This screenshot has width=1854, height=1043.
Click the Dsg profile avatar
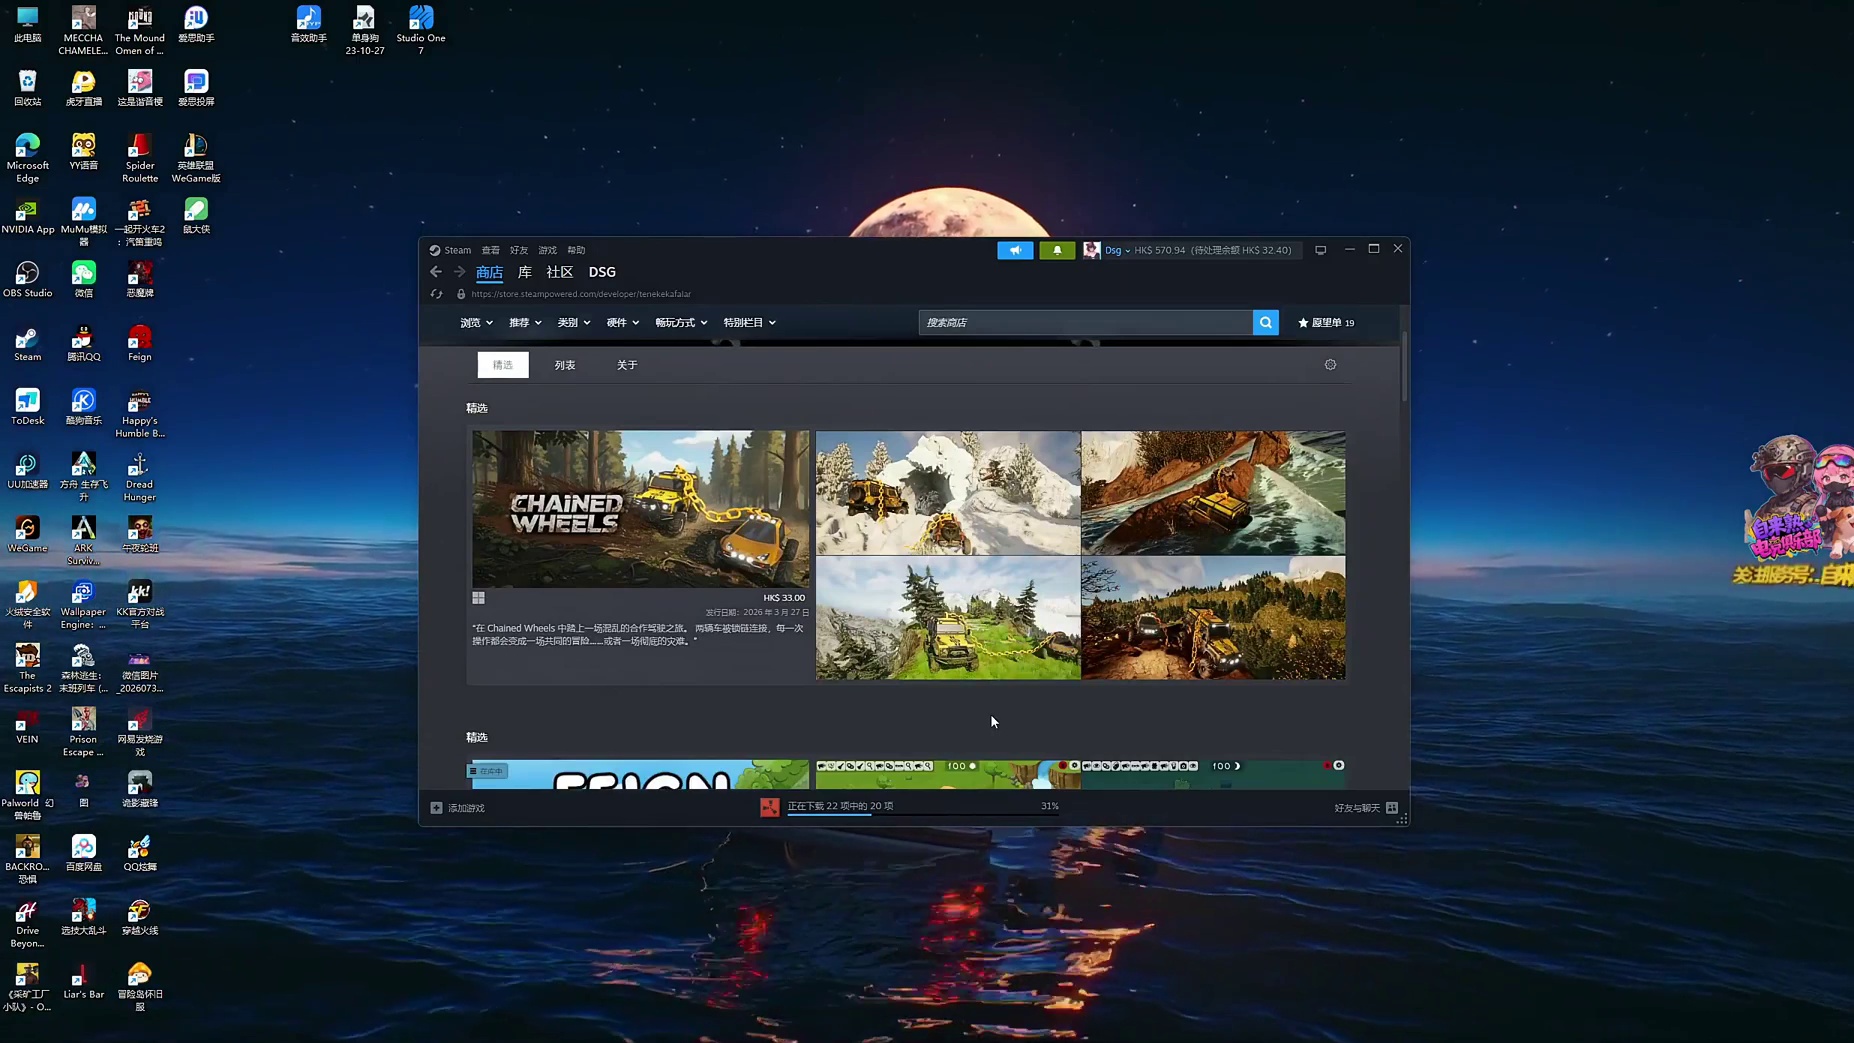pos(1091,250)
